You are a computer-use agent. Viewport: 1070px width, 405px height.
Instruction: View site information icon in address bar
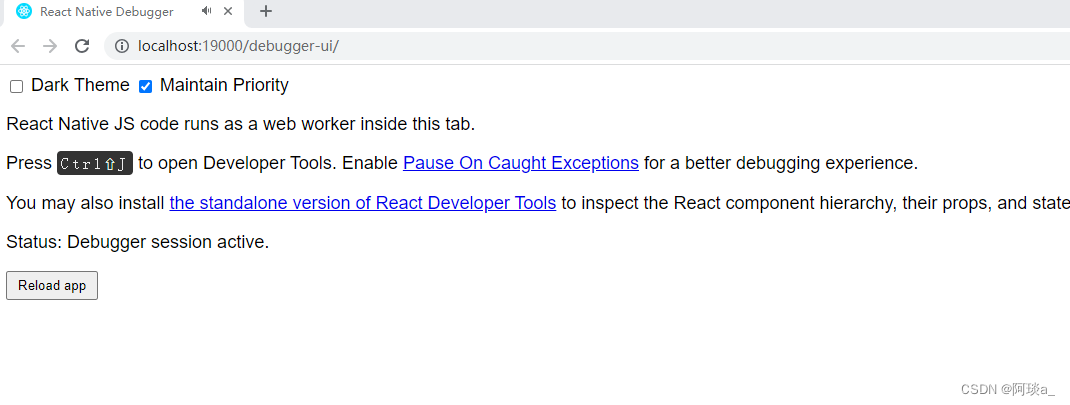pos(122,46)
